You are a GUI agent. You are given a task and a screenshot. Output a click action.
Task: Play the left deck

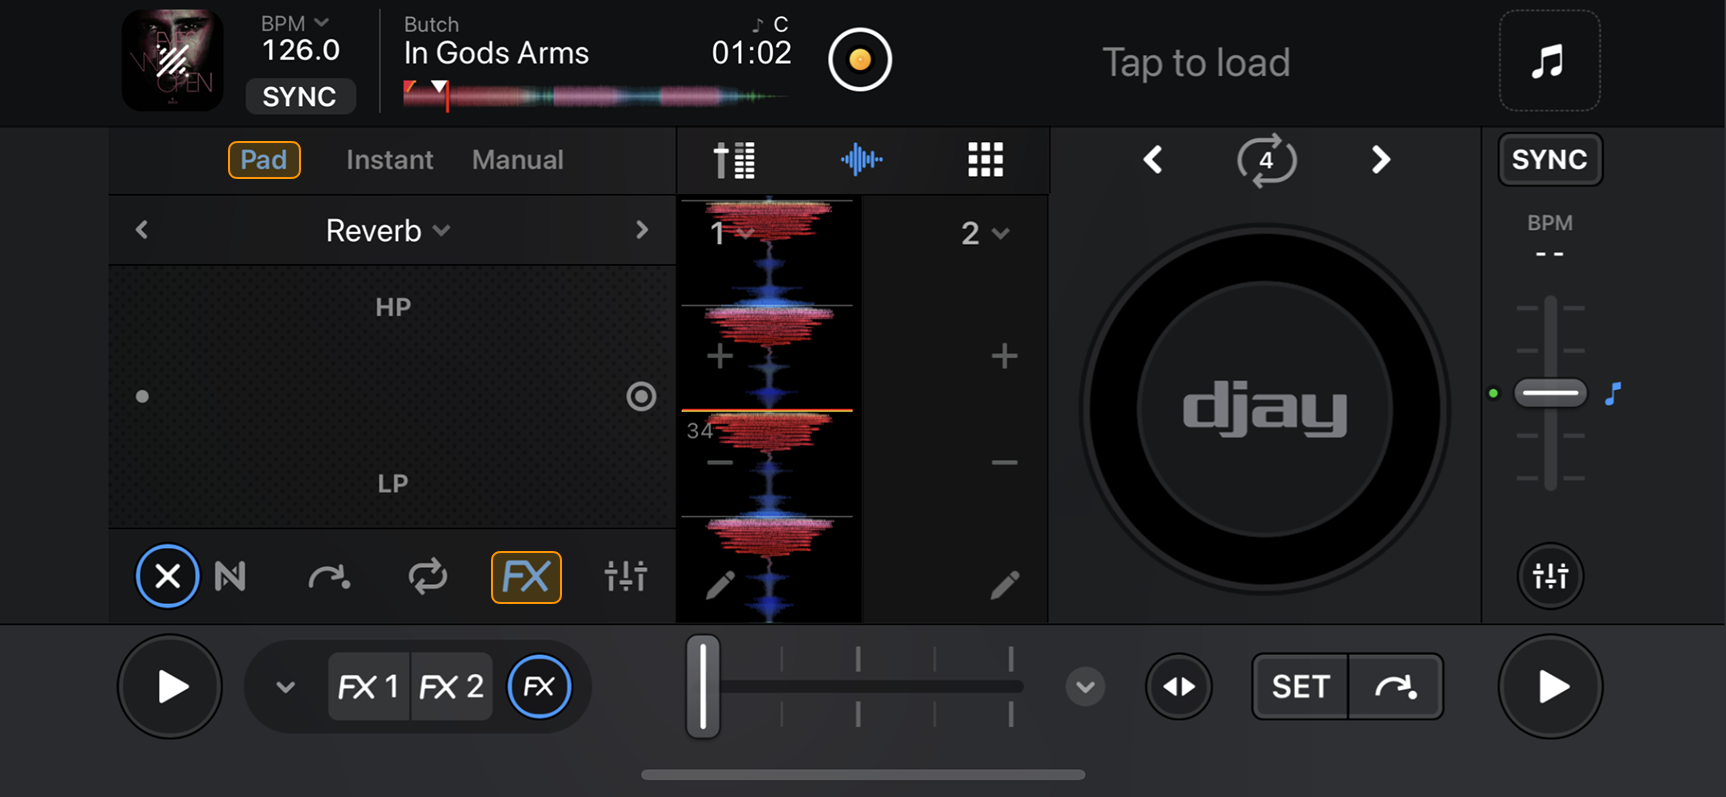pyautogui.click(x=170, y=687)
